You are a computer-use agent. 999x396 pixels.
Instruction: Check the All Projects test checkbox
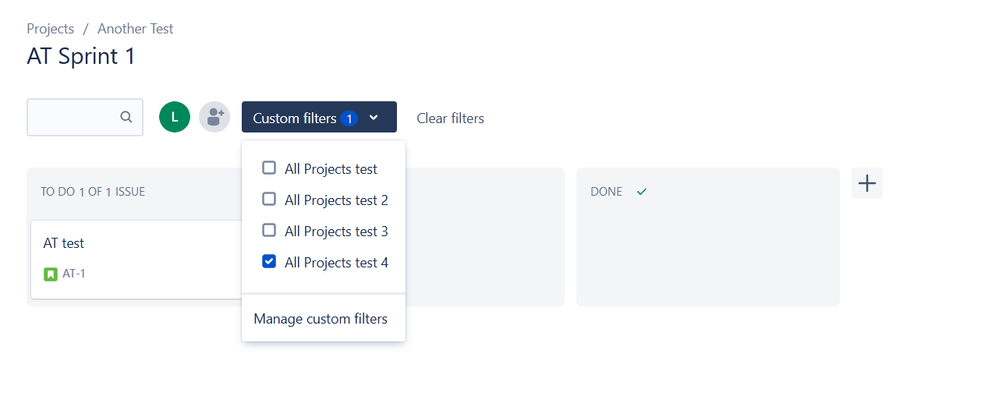269,168
